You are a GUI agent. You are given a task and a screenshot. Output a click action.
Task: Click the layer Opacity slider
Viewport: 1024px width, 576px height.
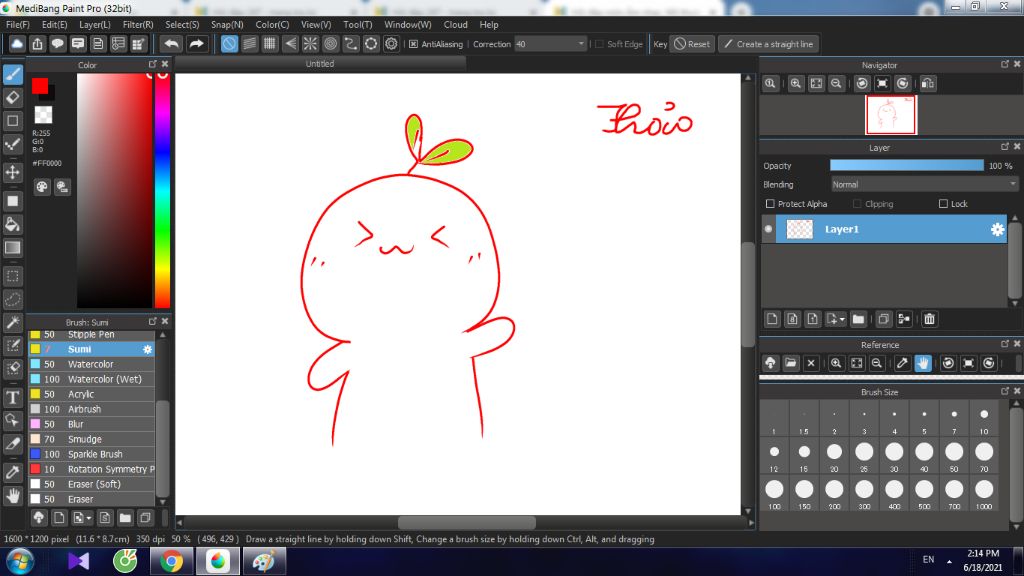[906, 166]
